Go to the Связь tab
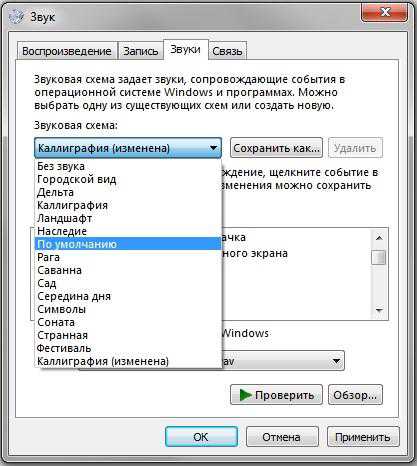 pyautogui.click(x=227, y=51)
